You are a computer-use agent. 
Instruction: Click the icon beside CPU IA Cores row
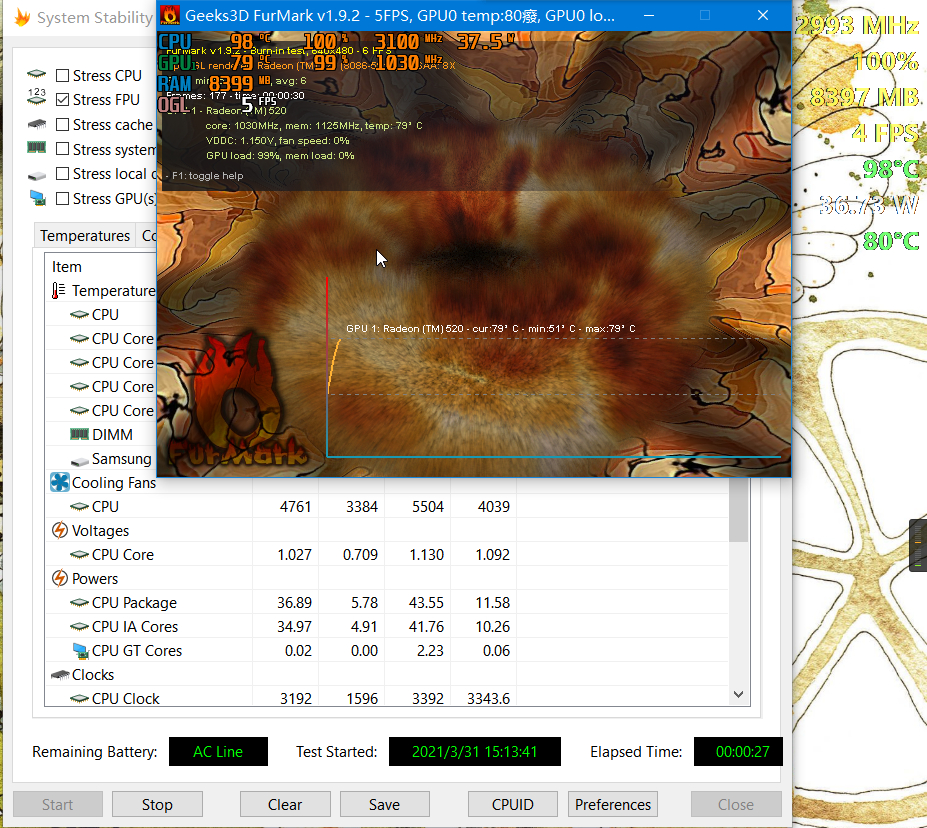[79, 626]
